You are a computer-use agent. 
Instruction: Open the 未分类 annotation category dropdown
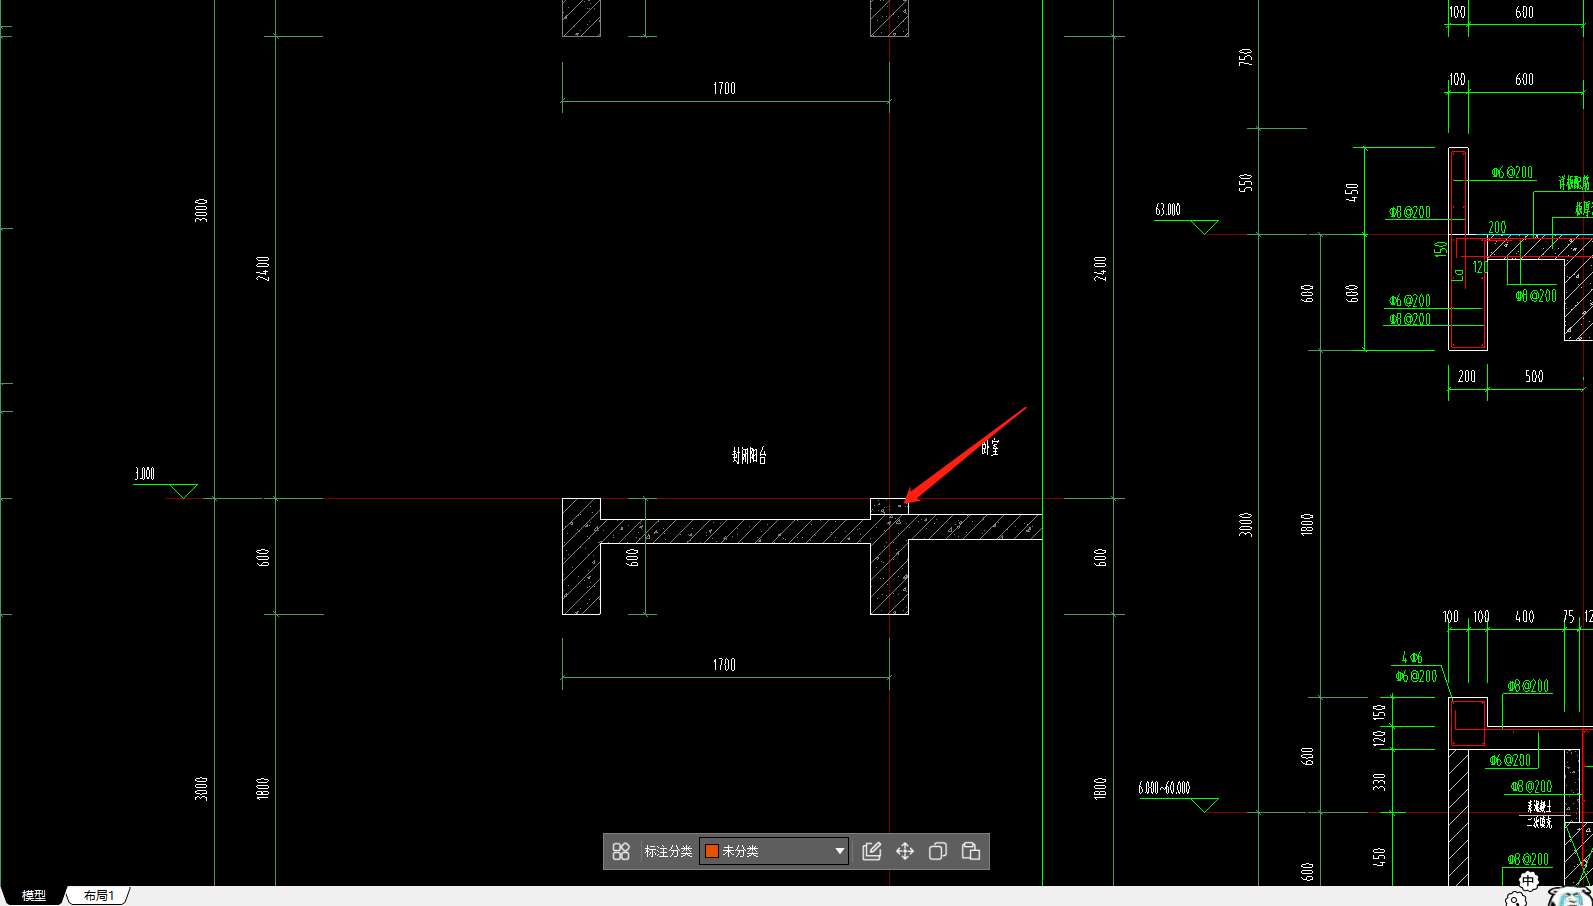(774, 851)
